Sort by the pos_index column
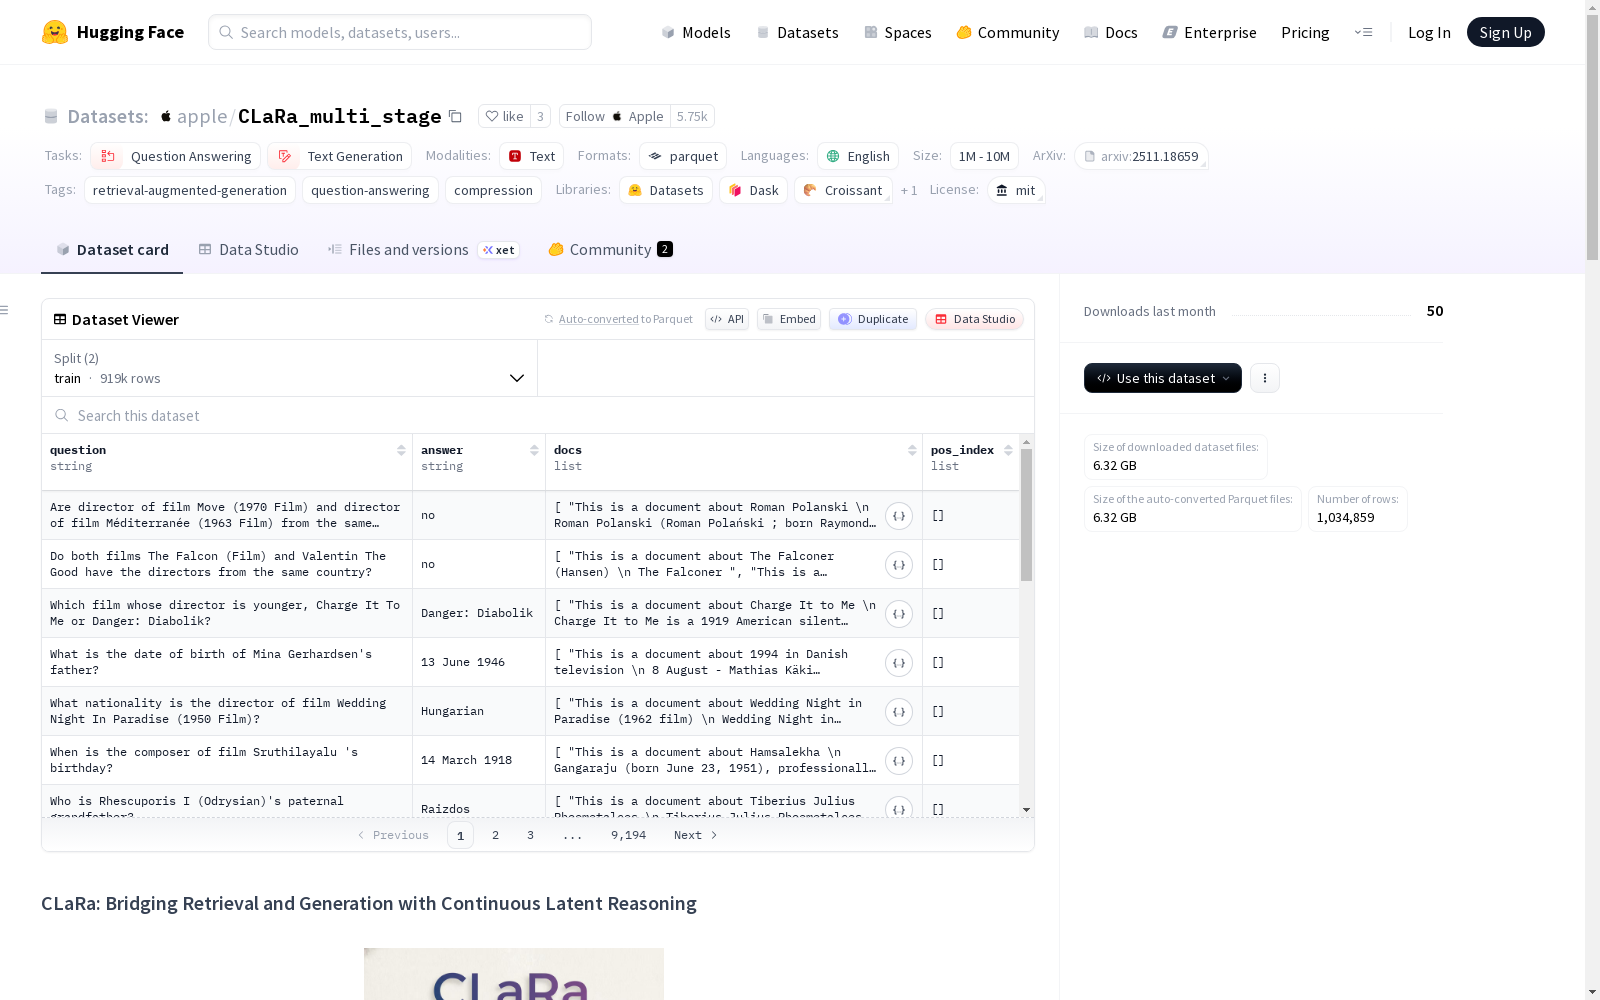This screenshot has height=1000, width=1600. pos(1008,450)
